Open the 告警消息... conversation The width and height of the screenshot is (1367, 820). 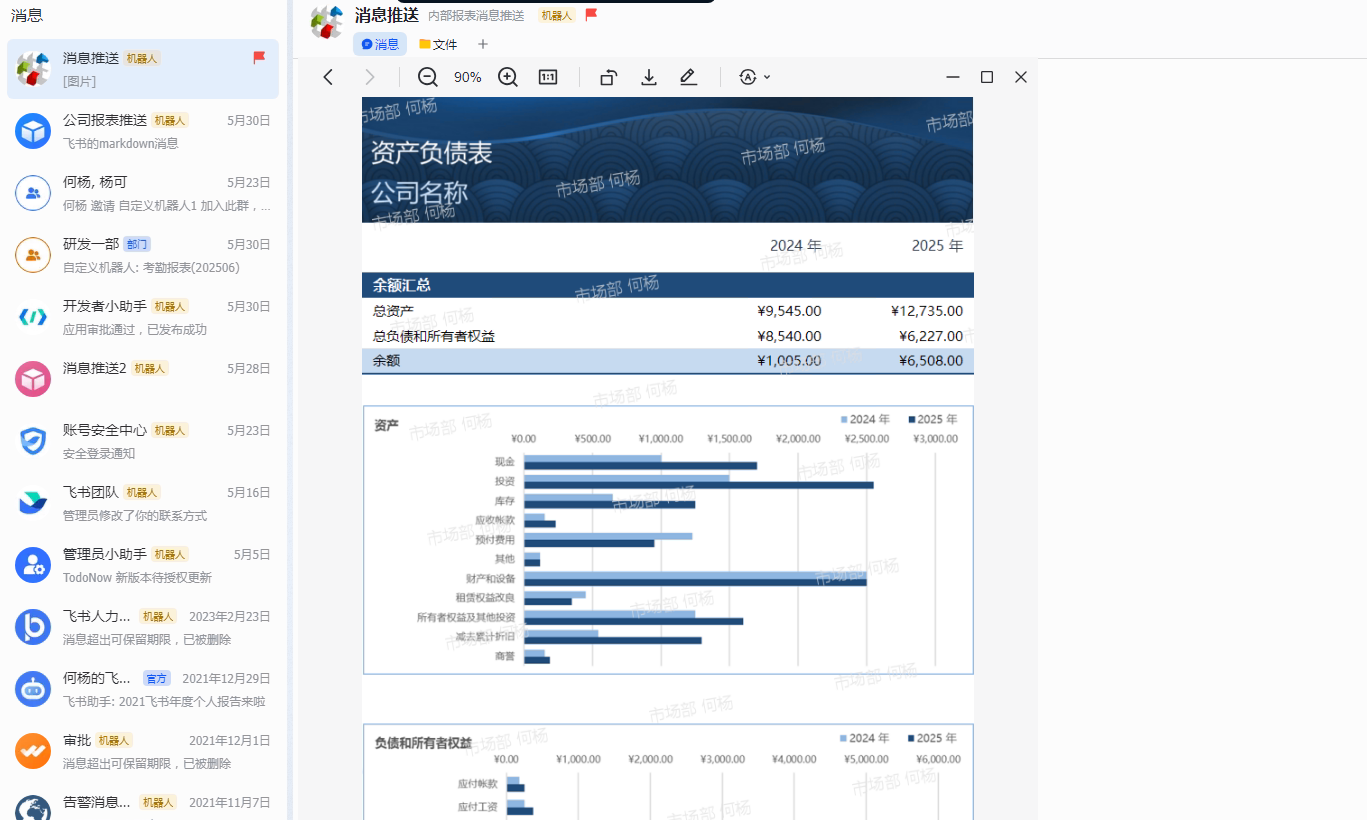[143, 802]
